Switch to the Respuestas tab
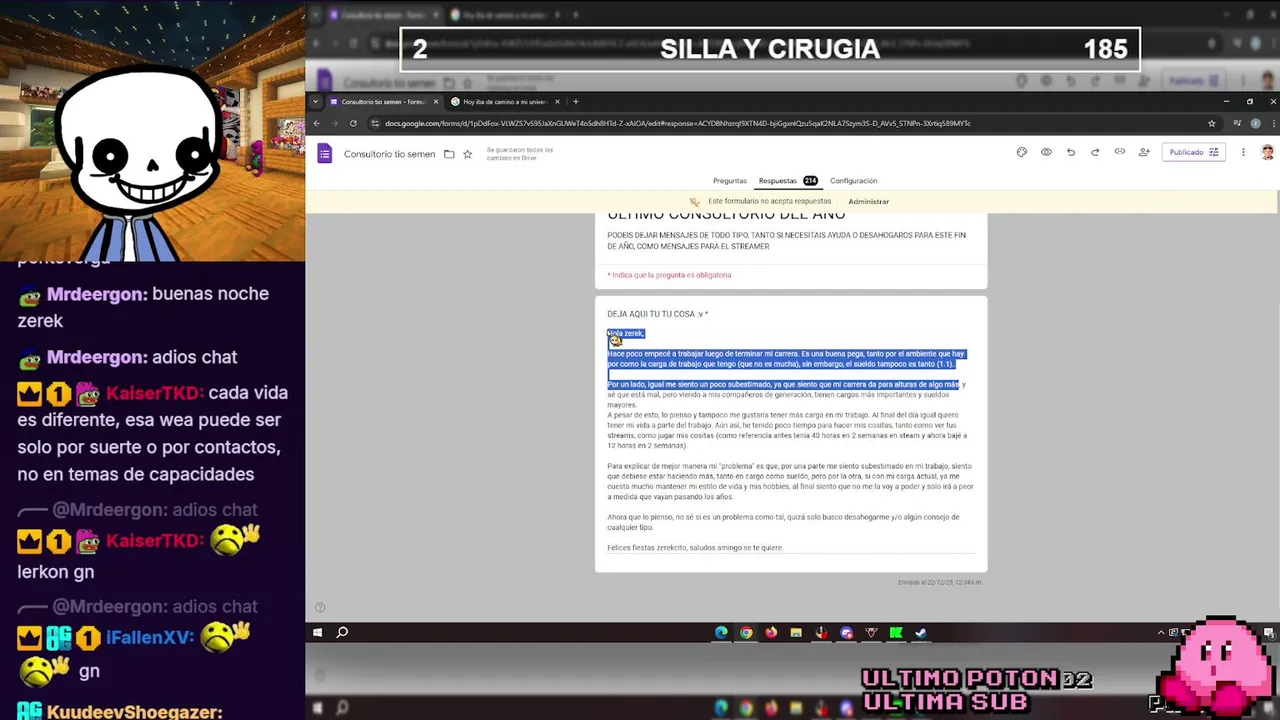The height and width of the screenshot is (720, 1280). [788, 181]
